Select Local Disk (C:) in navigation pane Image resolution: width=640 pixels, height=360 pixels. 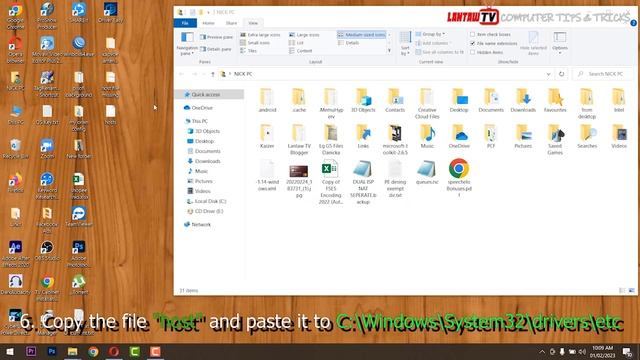(x=207, y=201)
